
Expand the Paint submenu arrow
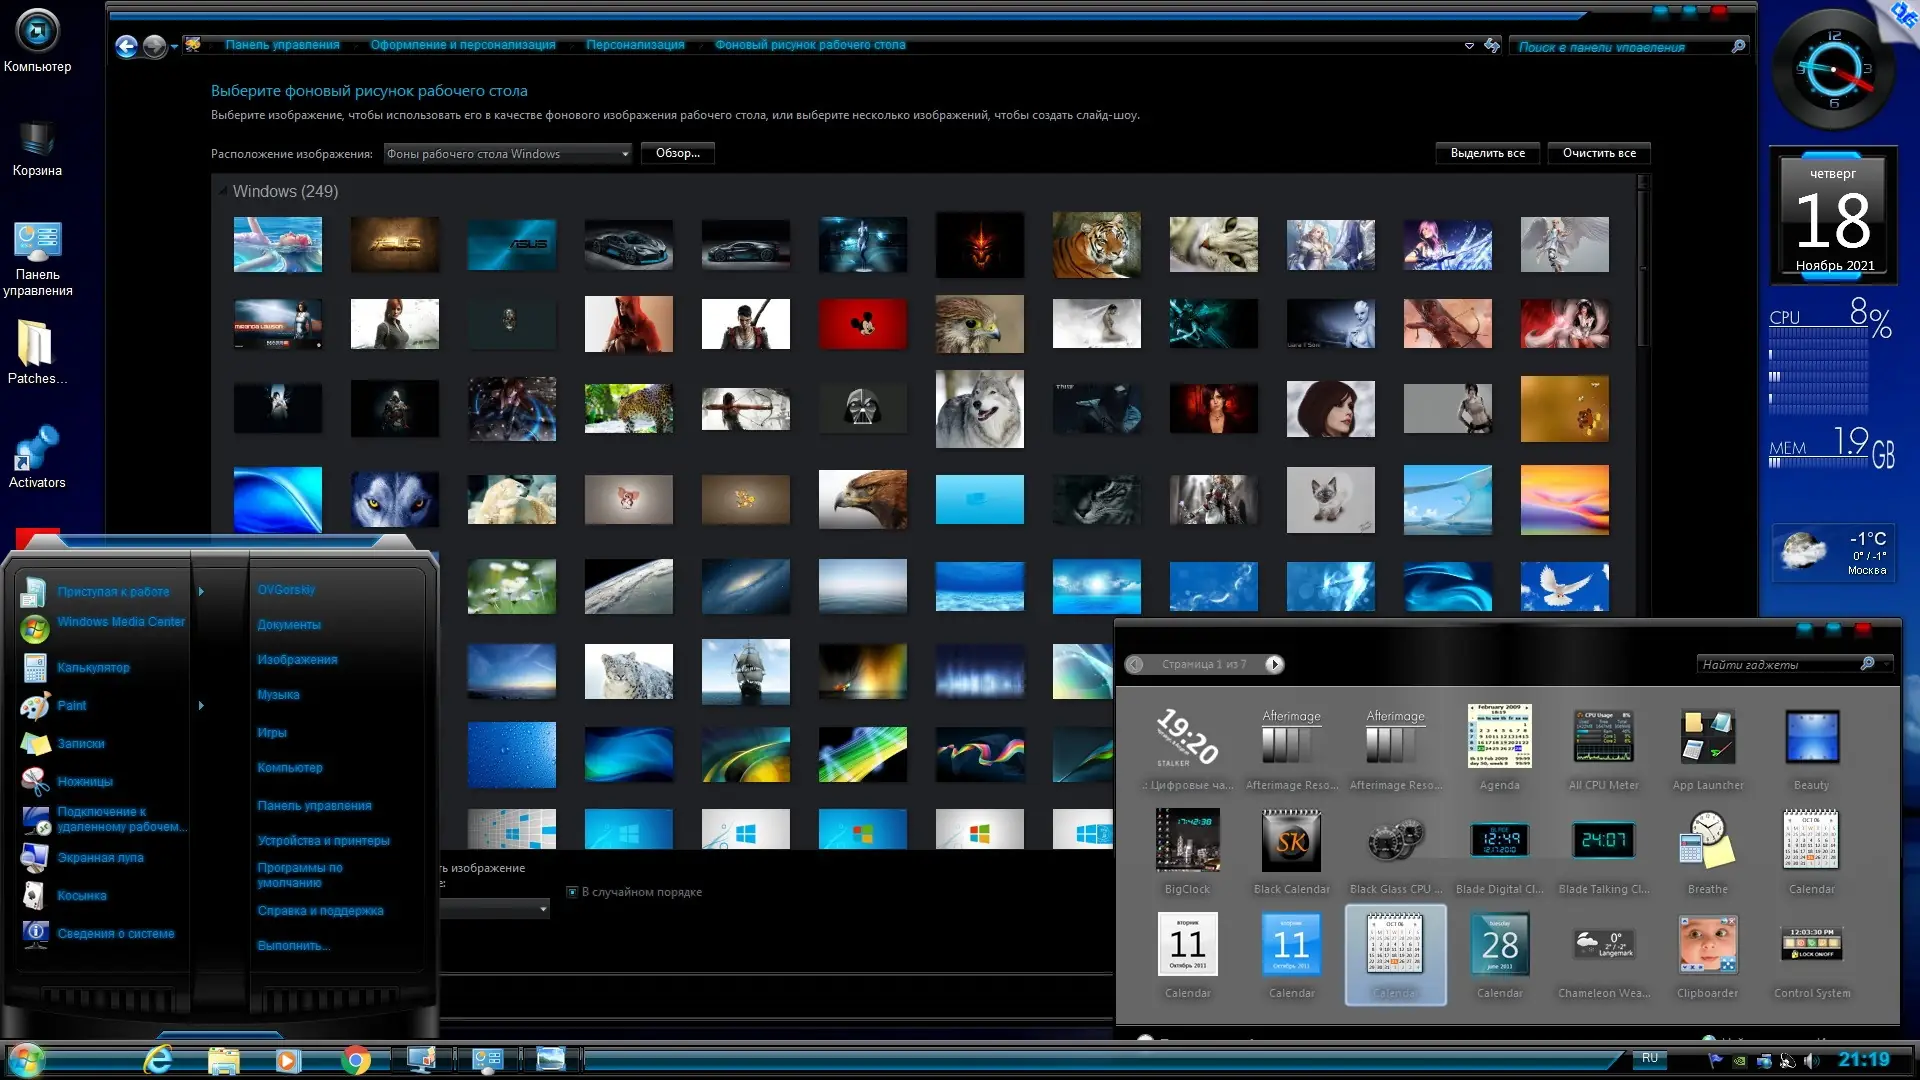(201, 706)
